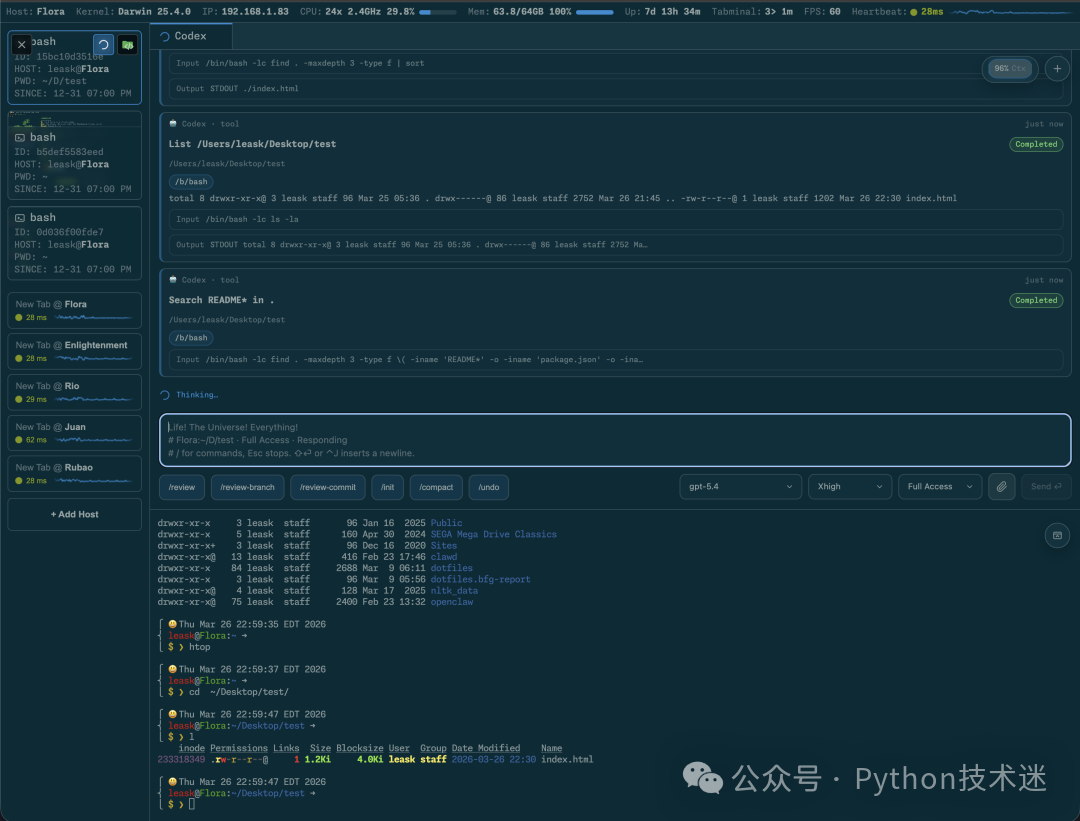Focus the Codex message input field
The image size is (1080, 821).
(x=615, y=440)
